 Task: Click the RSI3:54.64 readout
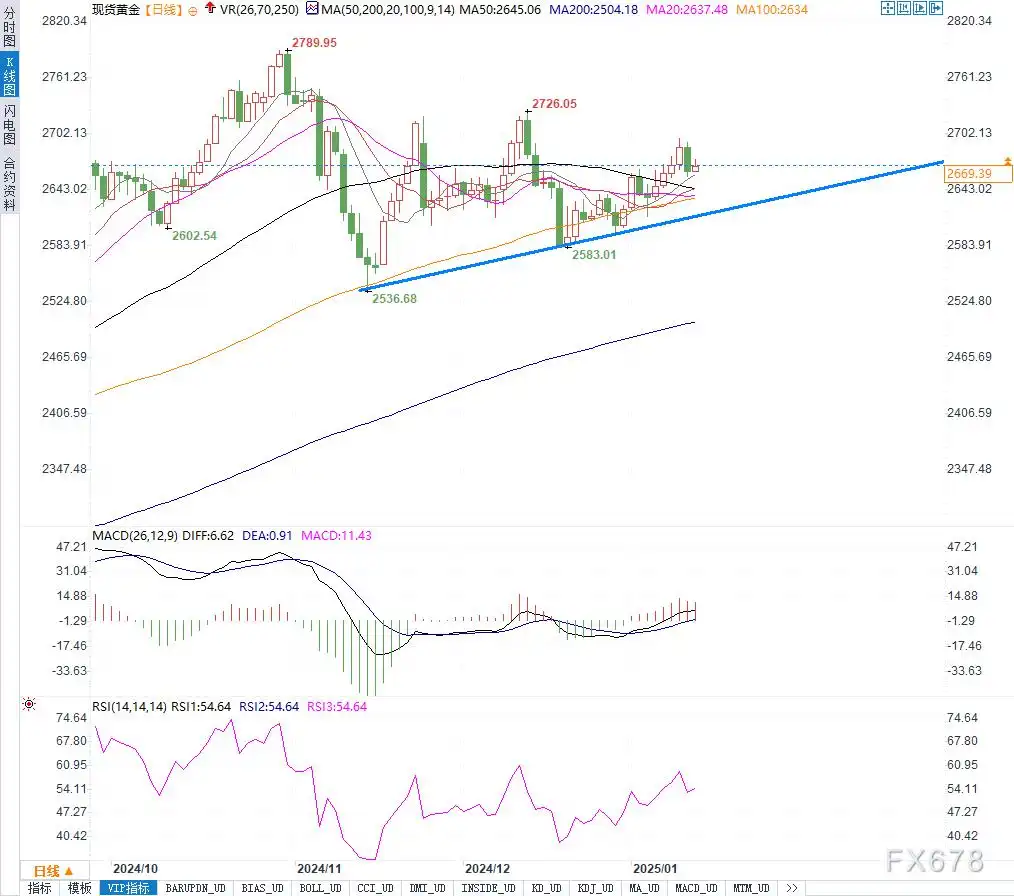pyautogui.click(x=337, y=707)
